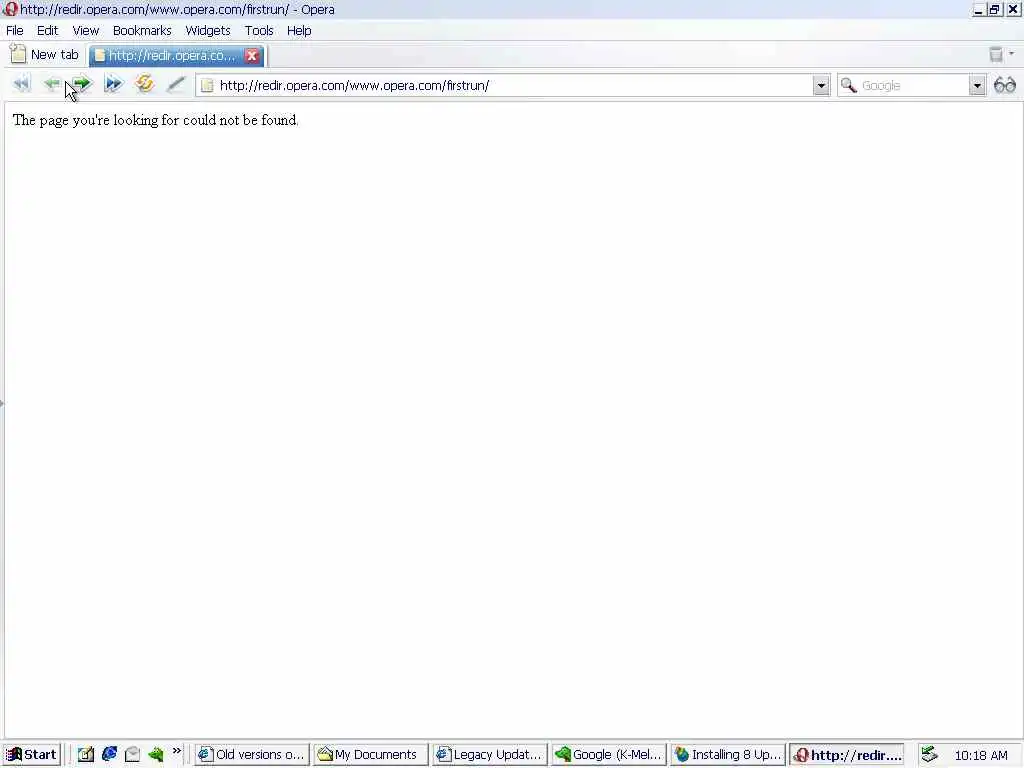This screenshot has width=1024, height=768.
Task: Switch to Installing 8 Up... taskbar window
Action: pyautogui.click(x=728, y=755)
